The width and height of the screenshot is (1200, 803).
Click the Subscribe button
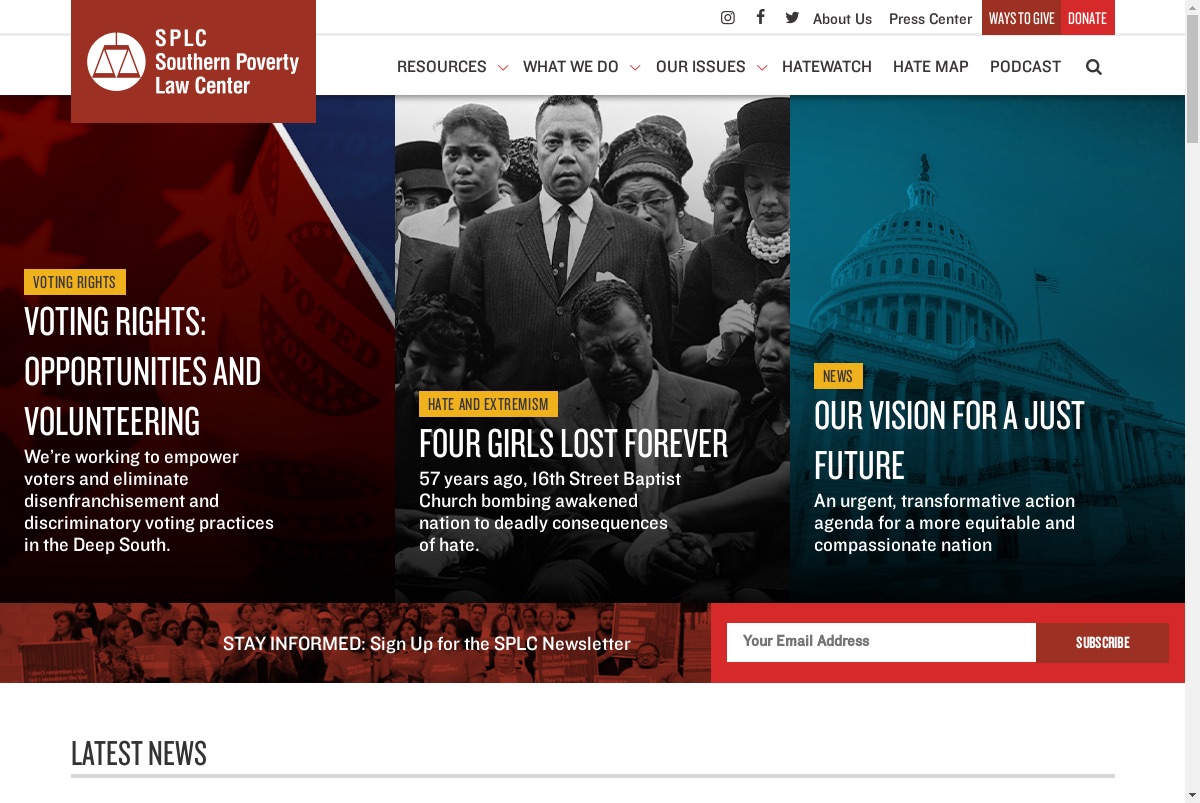[1102, 642]
